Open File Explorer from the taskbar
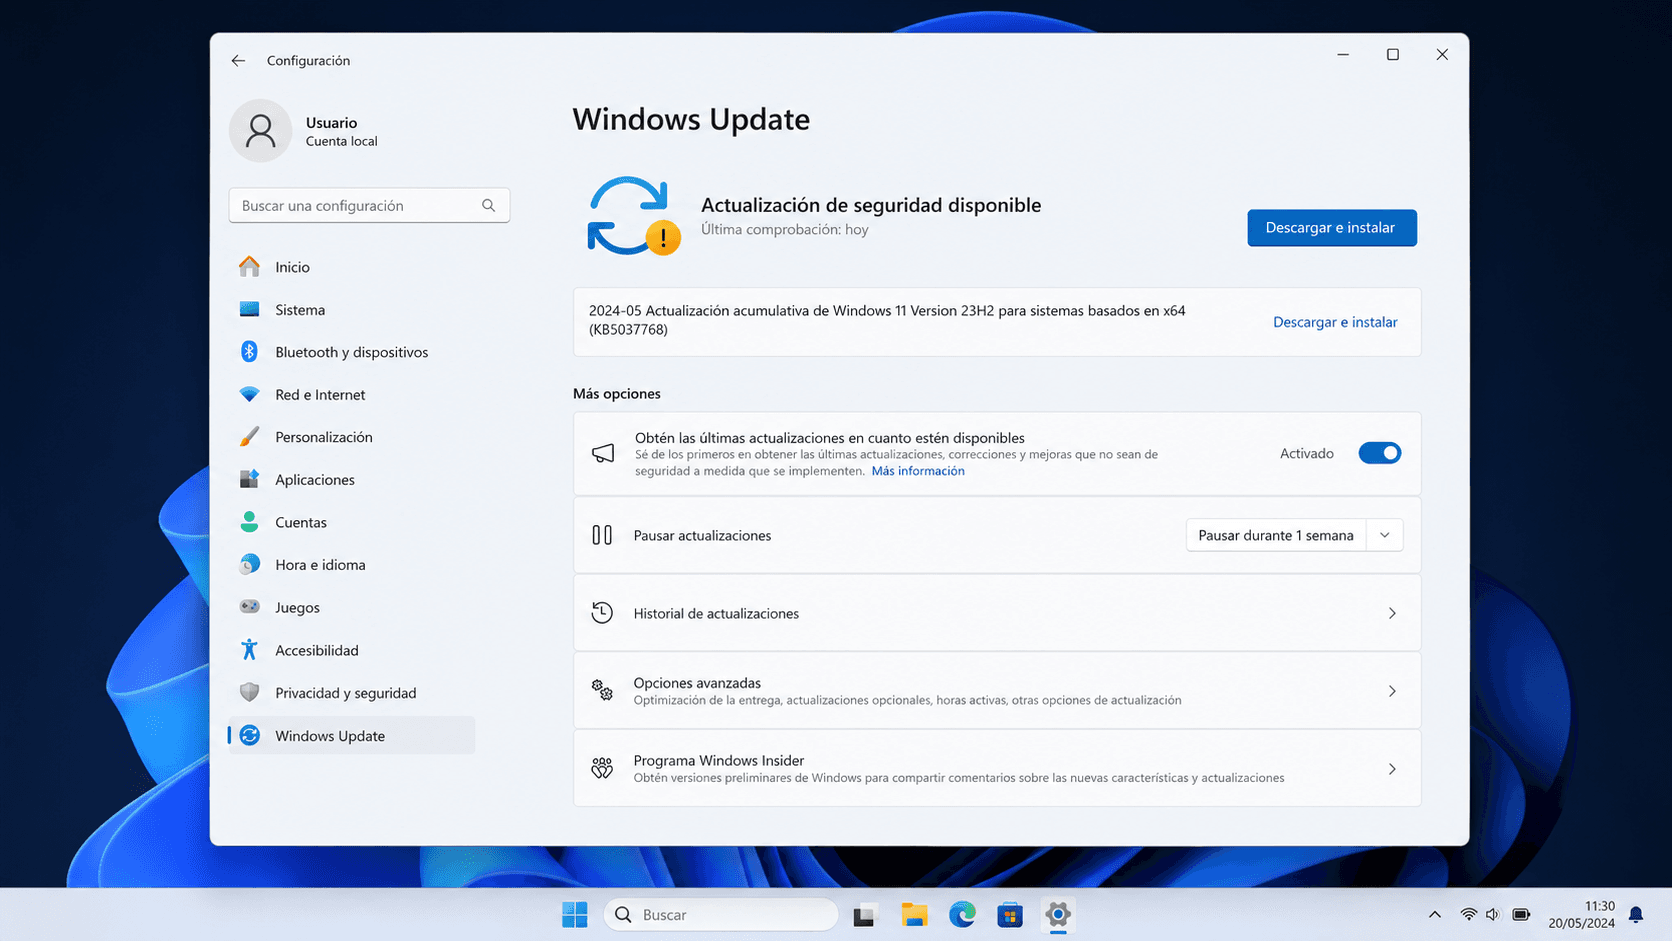 (914, 914)
